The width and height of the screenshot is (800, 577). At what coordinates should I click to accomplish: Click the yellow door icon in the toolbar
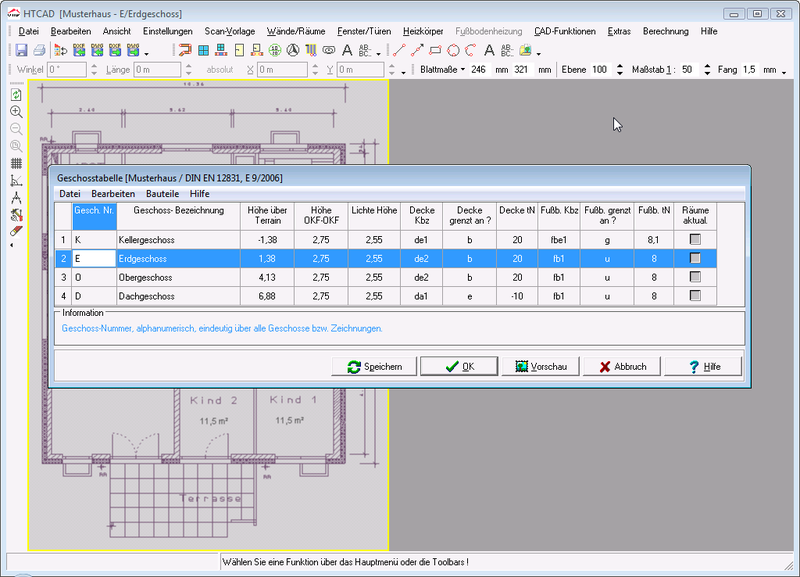tap(239, 50)
